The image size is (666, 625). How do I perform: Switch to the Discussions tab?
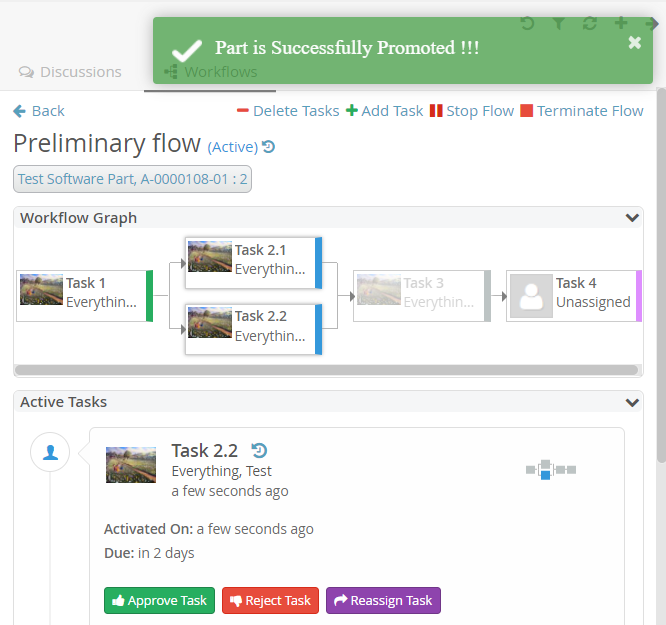[71, 72]
